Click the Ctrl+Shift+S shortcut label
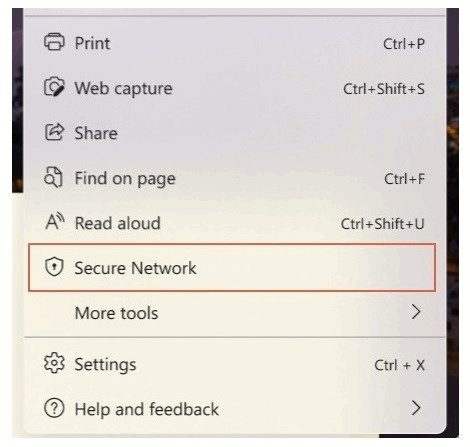Image resolution: width=470 pixels, height=447 pixels. pos(384,89)
